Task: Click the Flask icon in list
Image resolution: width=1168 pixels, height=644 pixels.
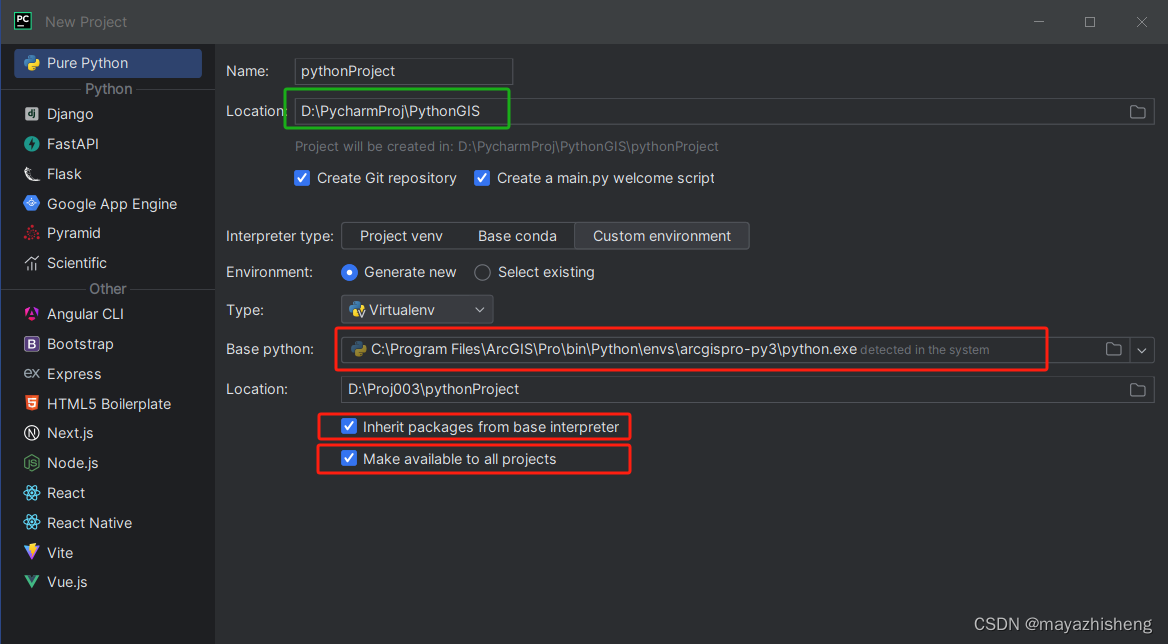Action: [31, 173]
